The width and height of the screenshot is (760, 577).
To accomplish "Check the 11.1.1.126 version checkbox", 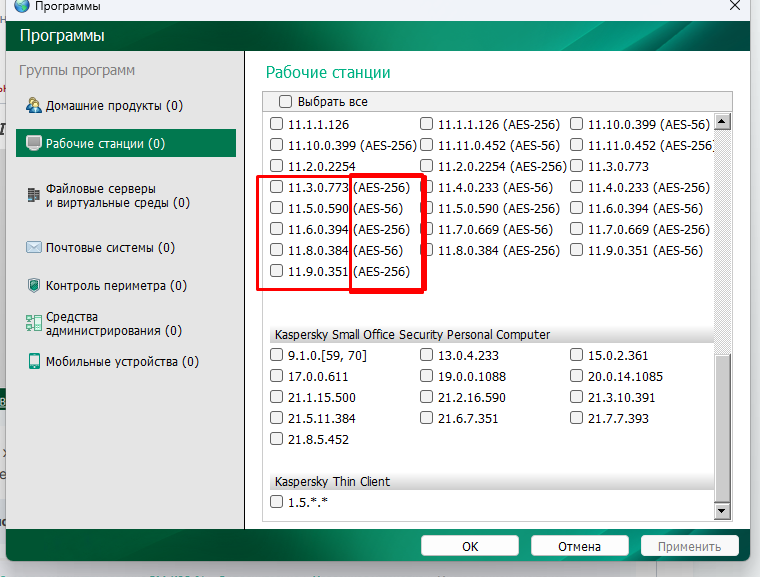I will (277, 124).
